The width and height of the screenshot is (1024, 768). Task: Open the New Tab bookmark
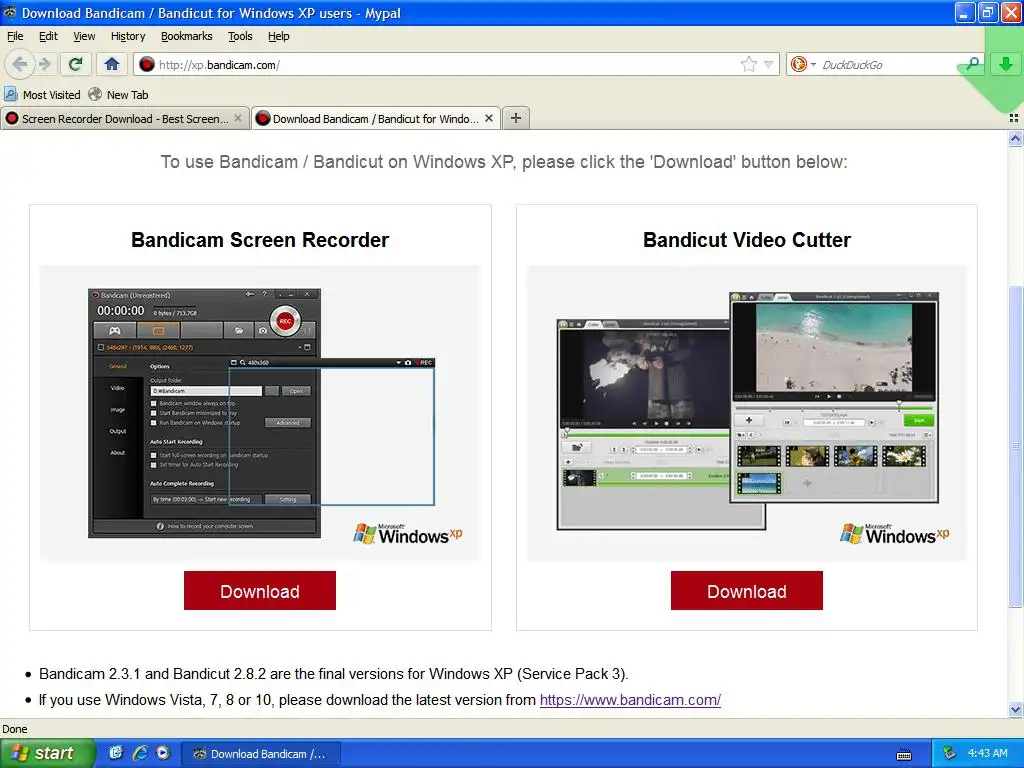click(x=119, y=95)
